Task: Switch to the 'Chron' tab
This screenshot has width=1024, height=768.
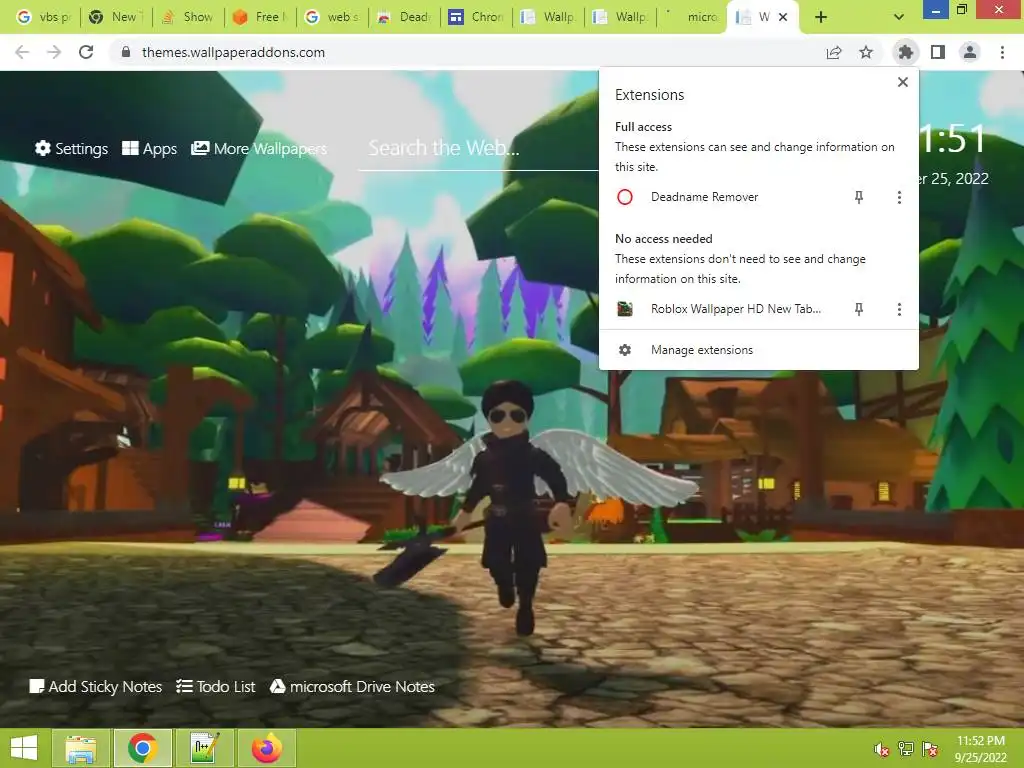Action: coord(476,17)
